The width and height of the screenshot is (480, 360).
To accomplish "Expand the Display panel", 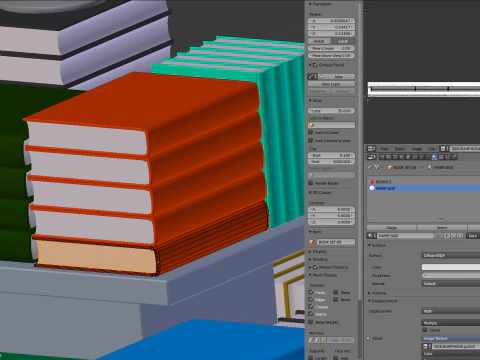I will pos(310,252).
